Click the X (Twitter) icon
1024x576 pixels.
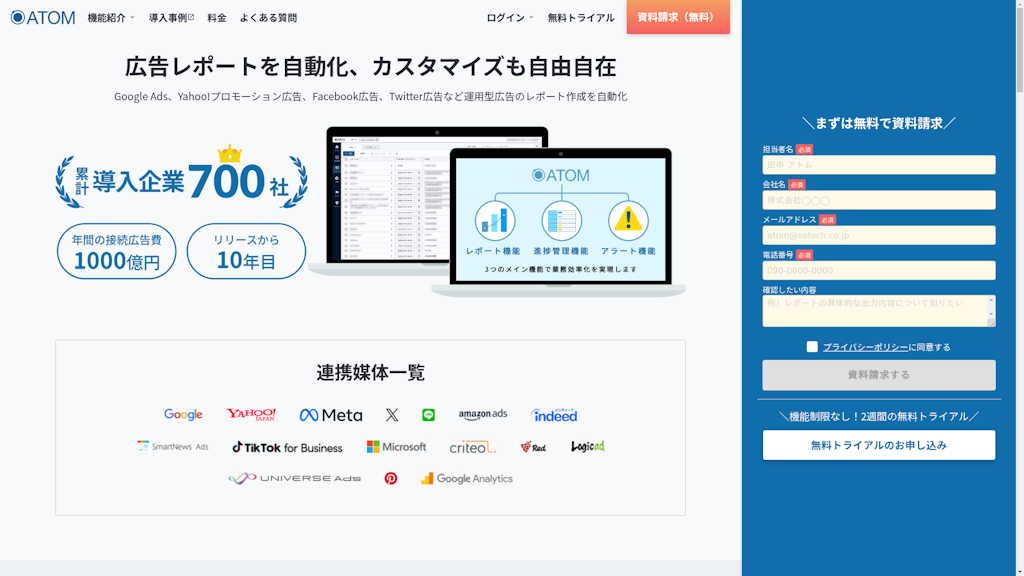pyautogui.click(x=392, y=415)
